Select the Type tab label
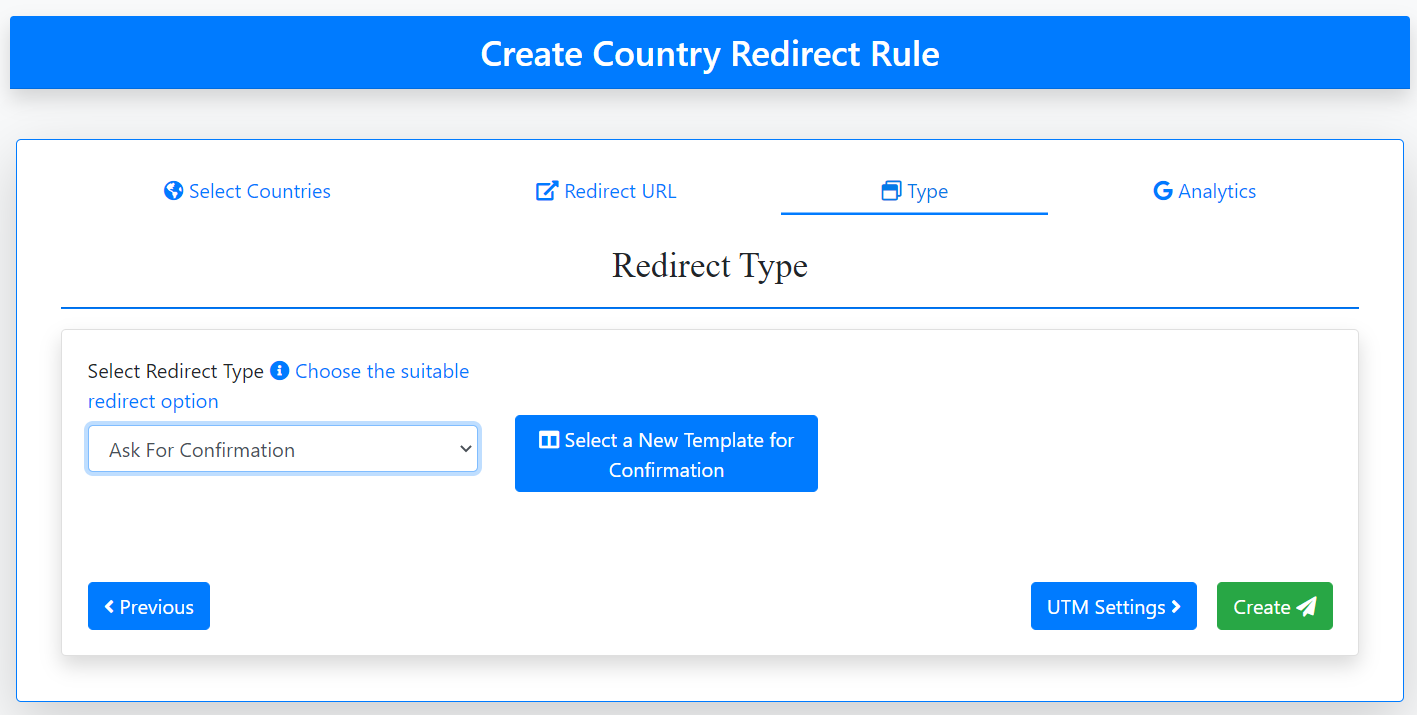The width and height of the screenshot is (1417, 715). click(x=928, y=191)
